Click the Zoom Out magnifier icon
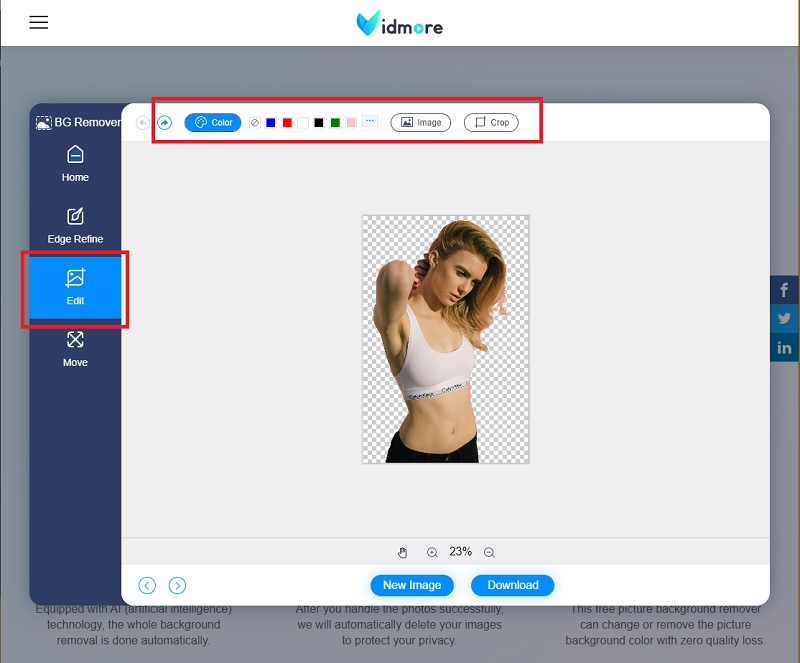The image size is (800, 663). pyautogui.click(x=489, y=552)
